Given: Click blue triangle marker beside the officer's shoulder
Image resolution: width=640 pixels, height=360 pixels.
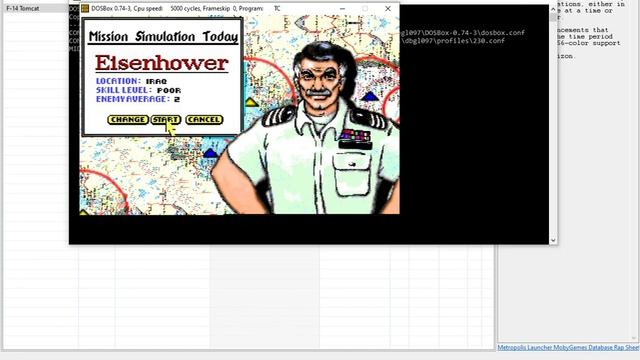Looking at the screenshot, I should [x=370, y=97].
